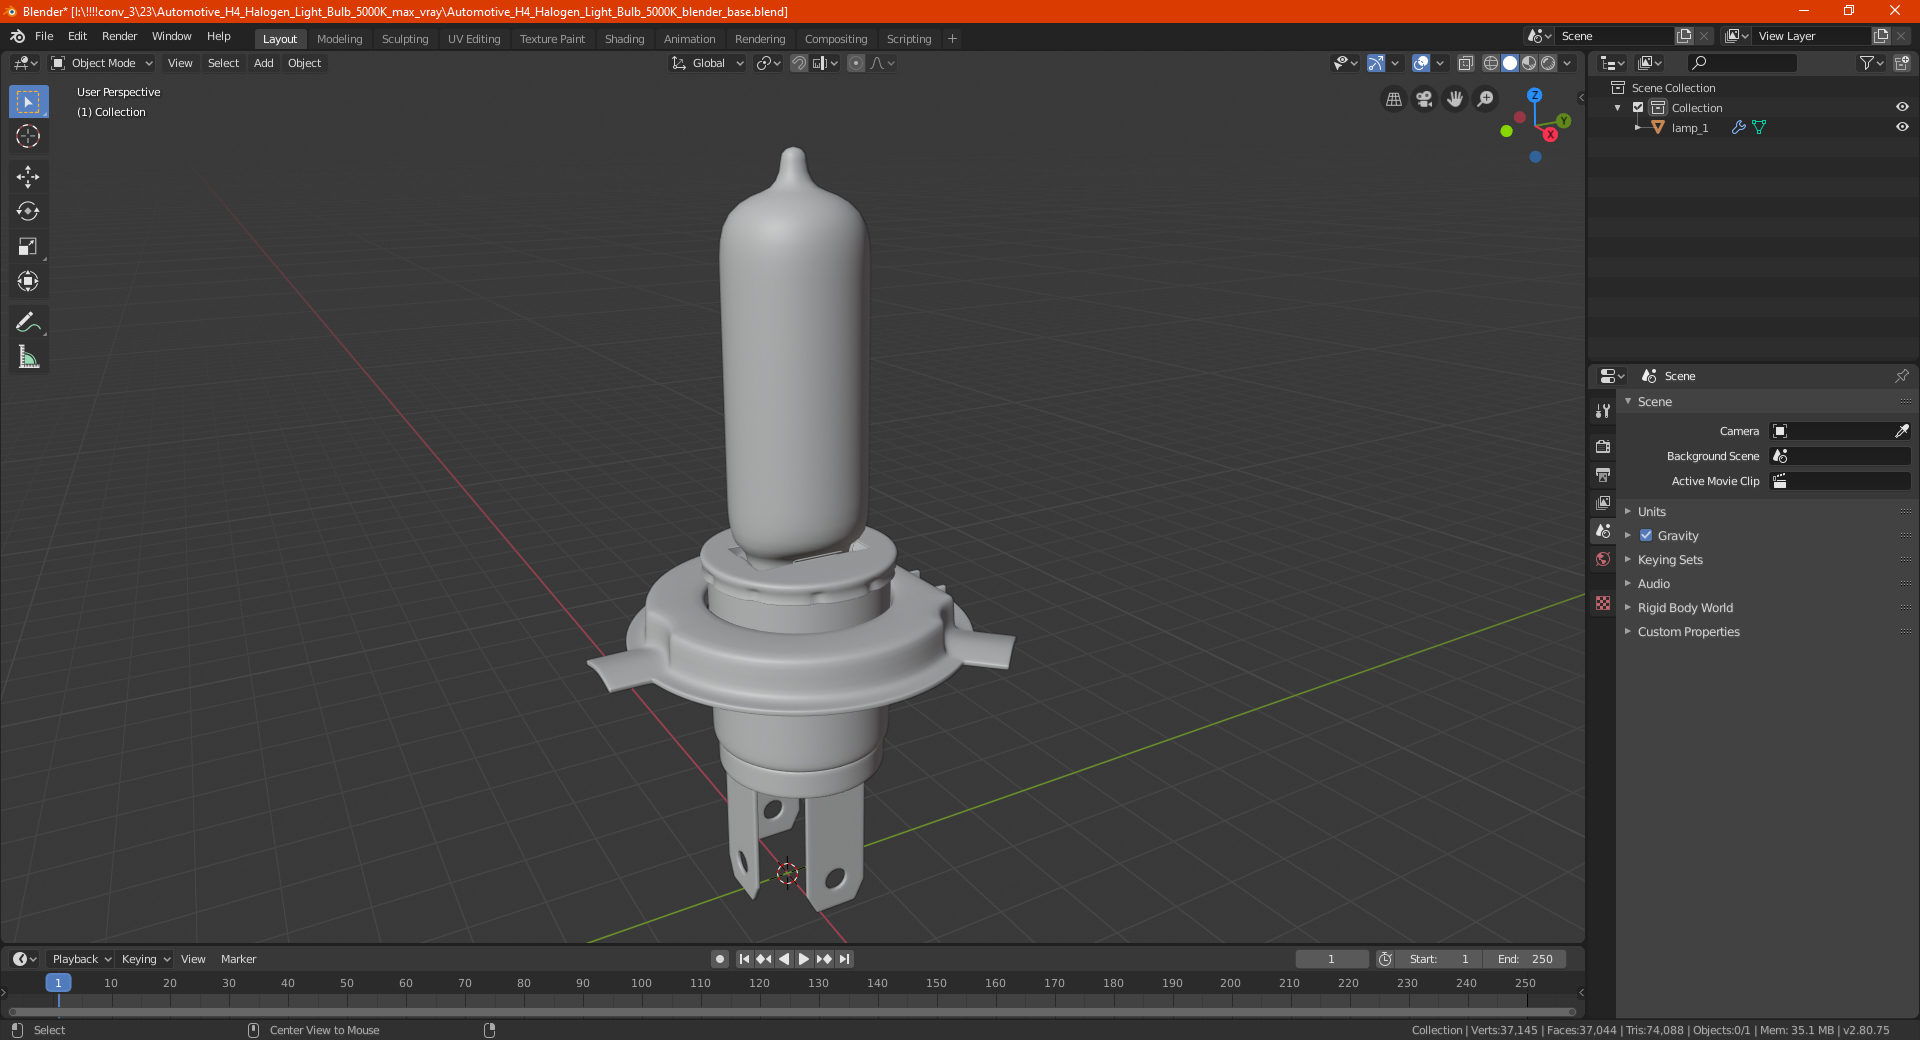Toggle Collection exclude checkbox in outliner
1920x1040 pixels.
[1638, 108]
